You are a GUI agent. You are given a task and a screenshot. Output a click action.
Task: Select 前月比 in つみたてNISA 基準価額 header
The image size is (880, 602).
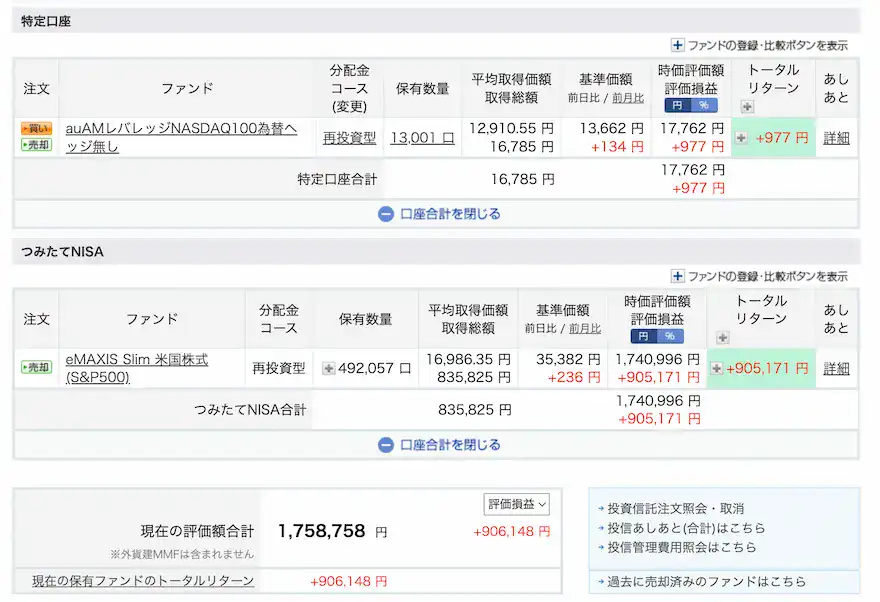pyautogui.click(x=584, y=328)
